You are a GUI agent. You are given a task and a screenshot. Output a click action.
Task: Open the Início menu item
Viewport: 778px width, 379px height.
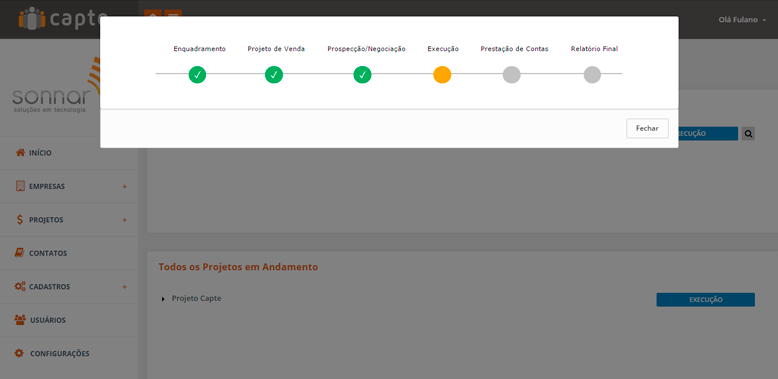[69, 153]
